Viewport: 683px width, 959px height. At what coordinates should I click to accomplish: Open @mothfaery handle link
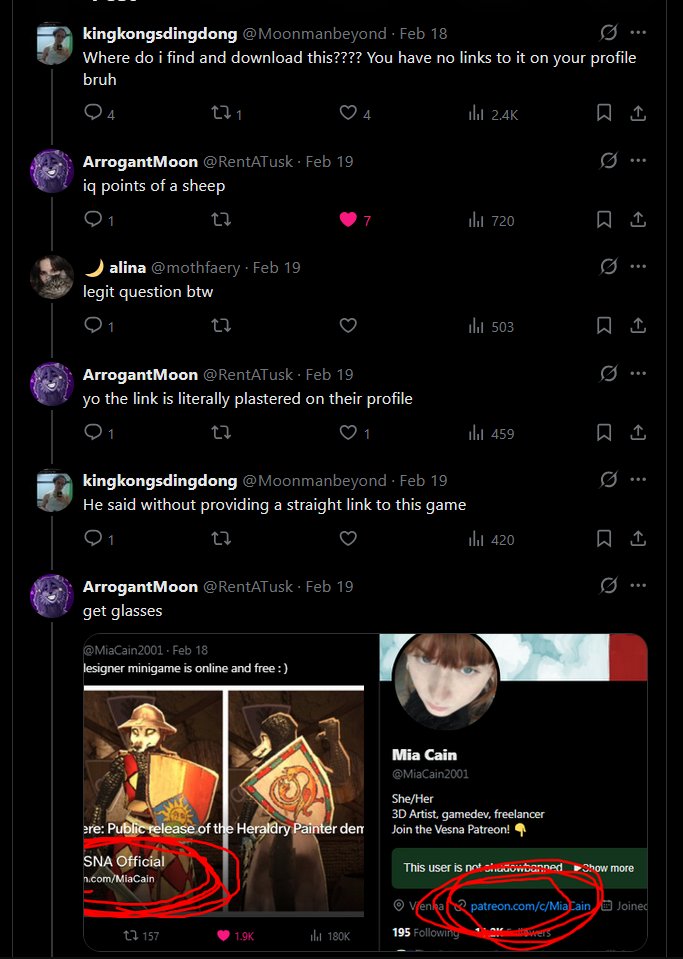pyautogui.click(x=195, y=267)
